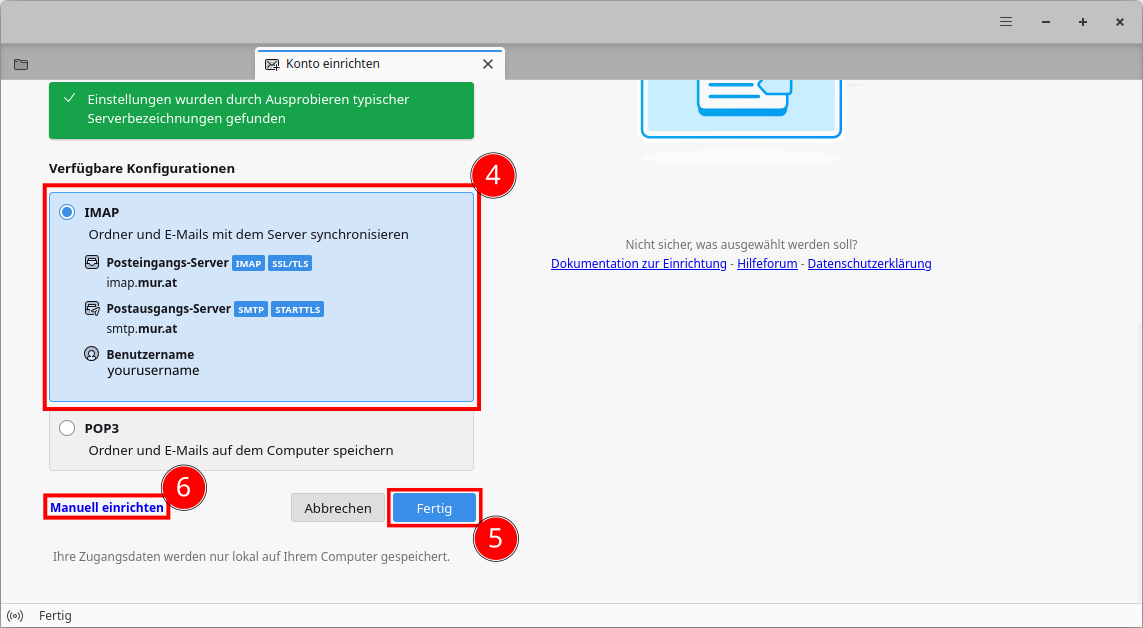Image resolution: width=1143 pixels, height=628 pixels.
Task: Click the connection status icon in the status bar
Action: click(15, 616)
